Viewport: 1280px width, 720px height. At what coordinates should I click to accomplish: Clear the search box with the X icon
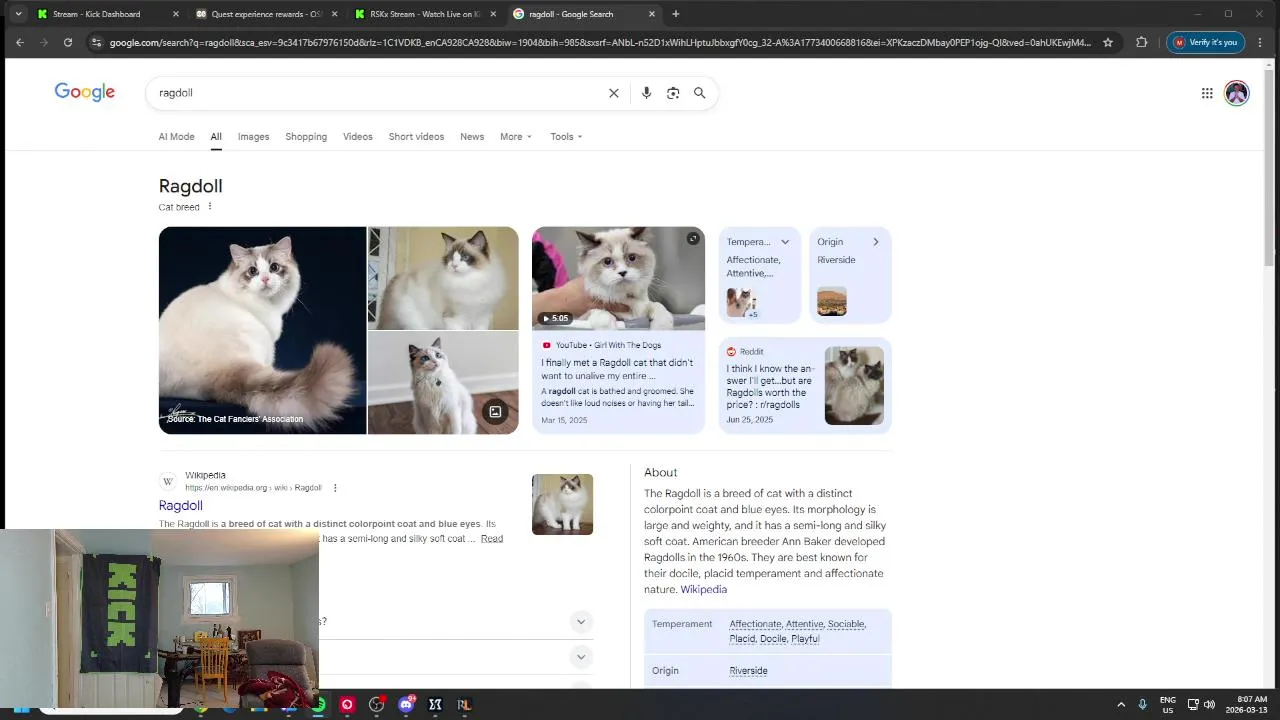(614, 93)
